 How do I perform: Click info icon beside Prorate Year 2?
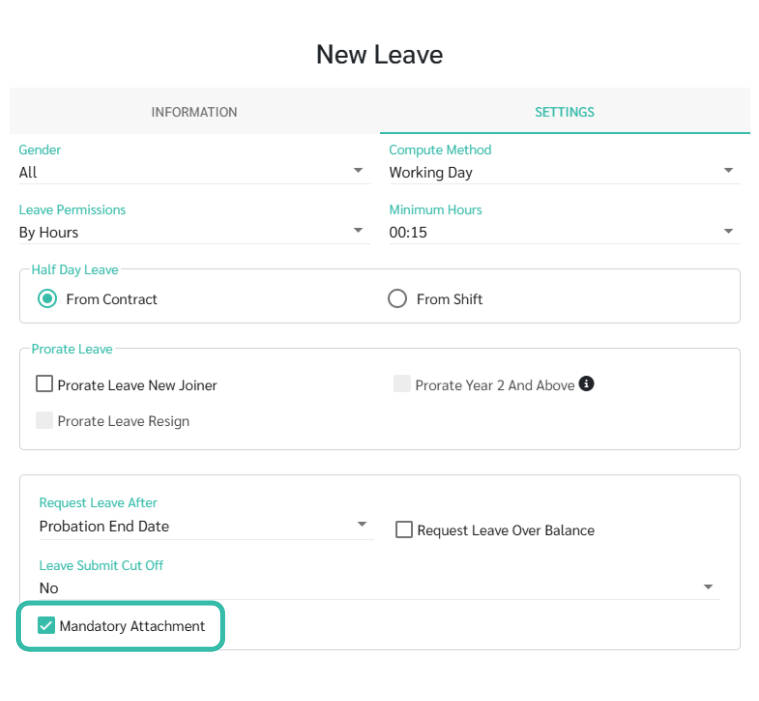587,384
